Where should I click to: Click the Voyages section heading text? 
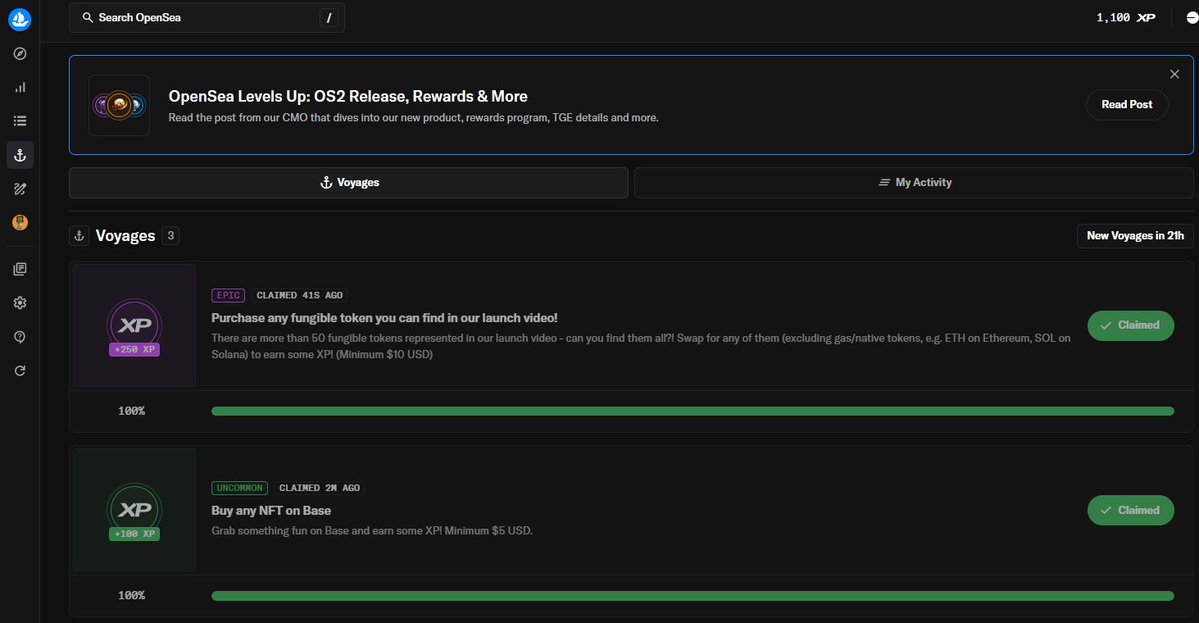click(x=125, y=235)
